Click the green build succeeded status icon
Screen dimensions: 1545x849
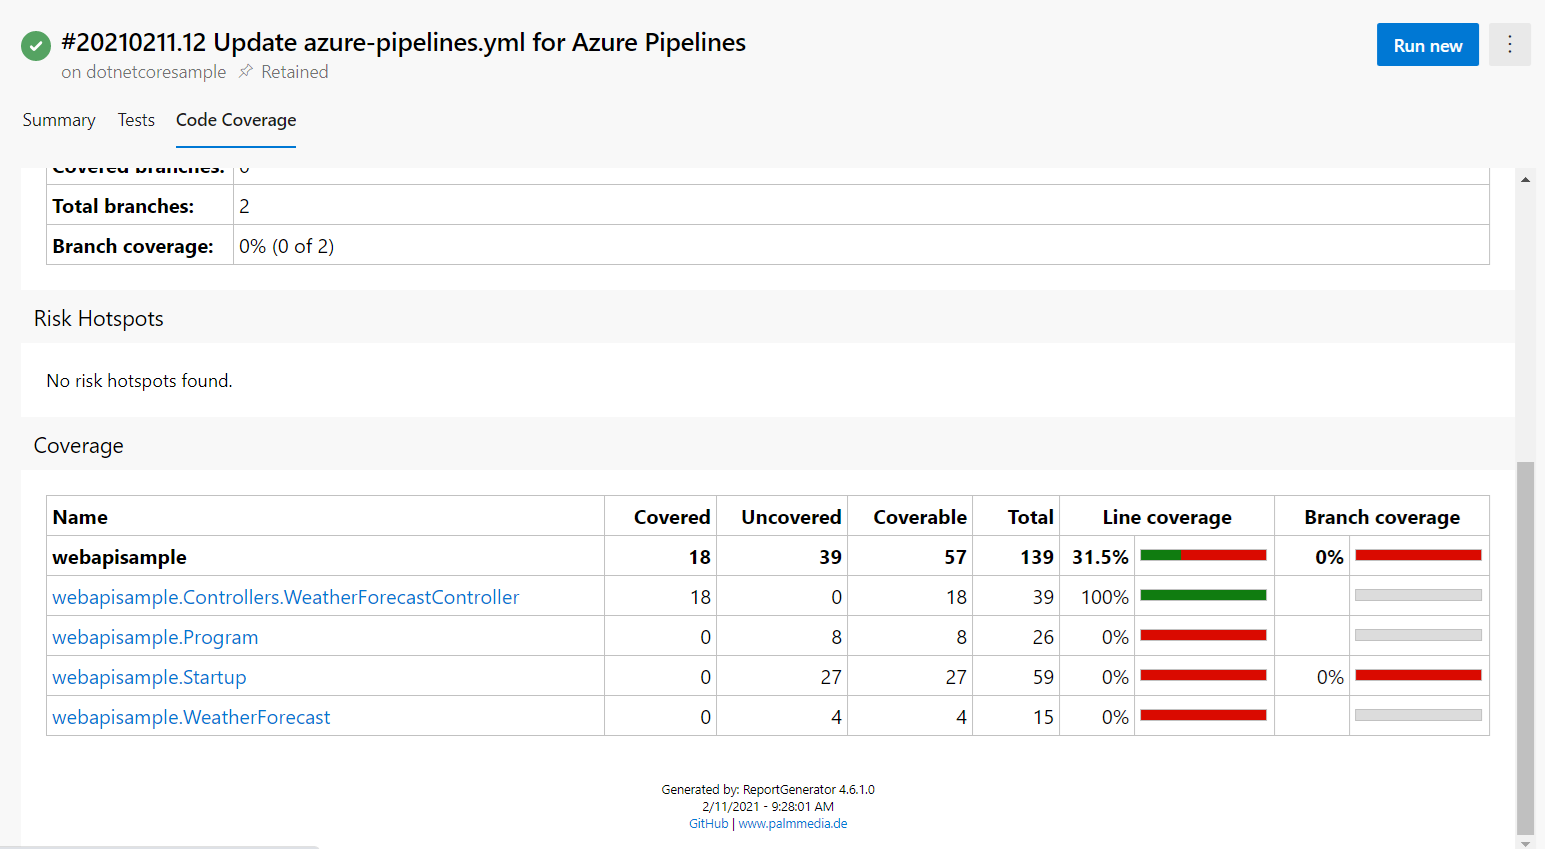pyautogui.click(x=36, y=46)
